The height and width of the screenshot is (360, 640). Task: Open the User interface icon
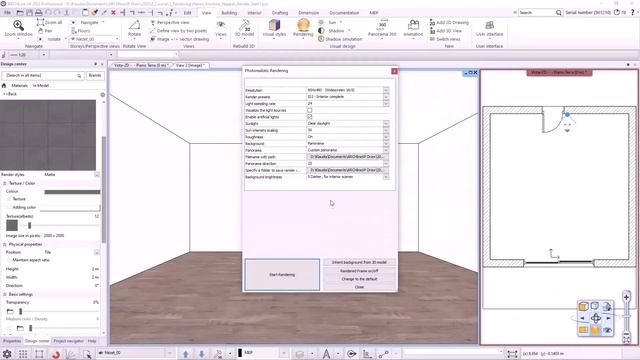coord(489,28)
